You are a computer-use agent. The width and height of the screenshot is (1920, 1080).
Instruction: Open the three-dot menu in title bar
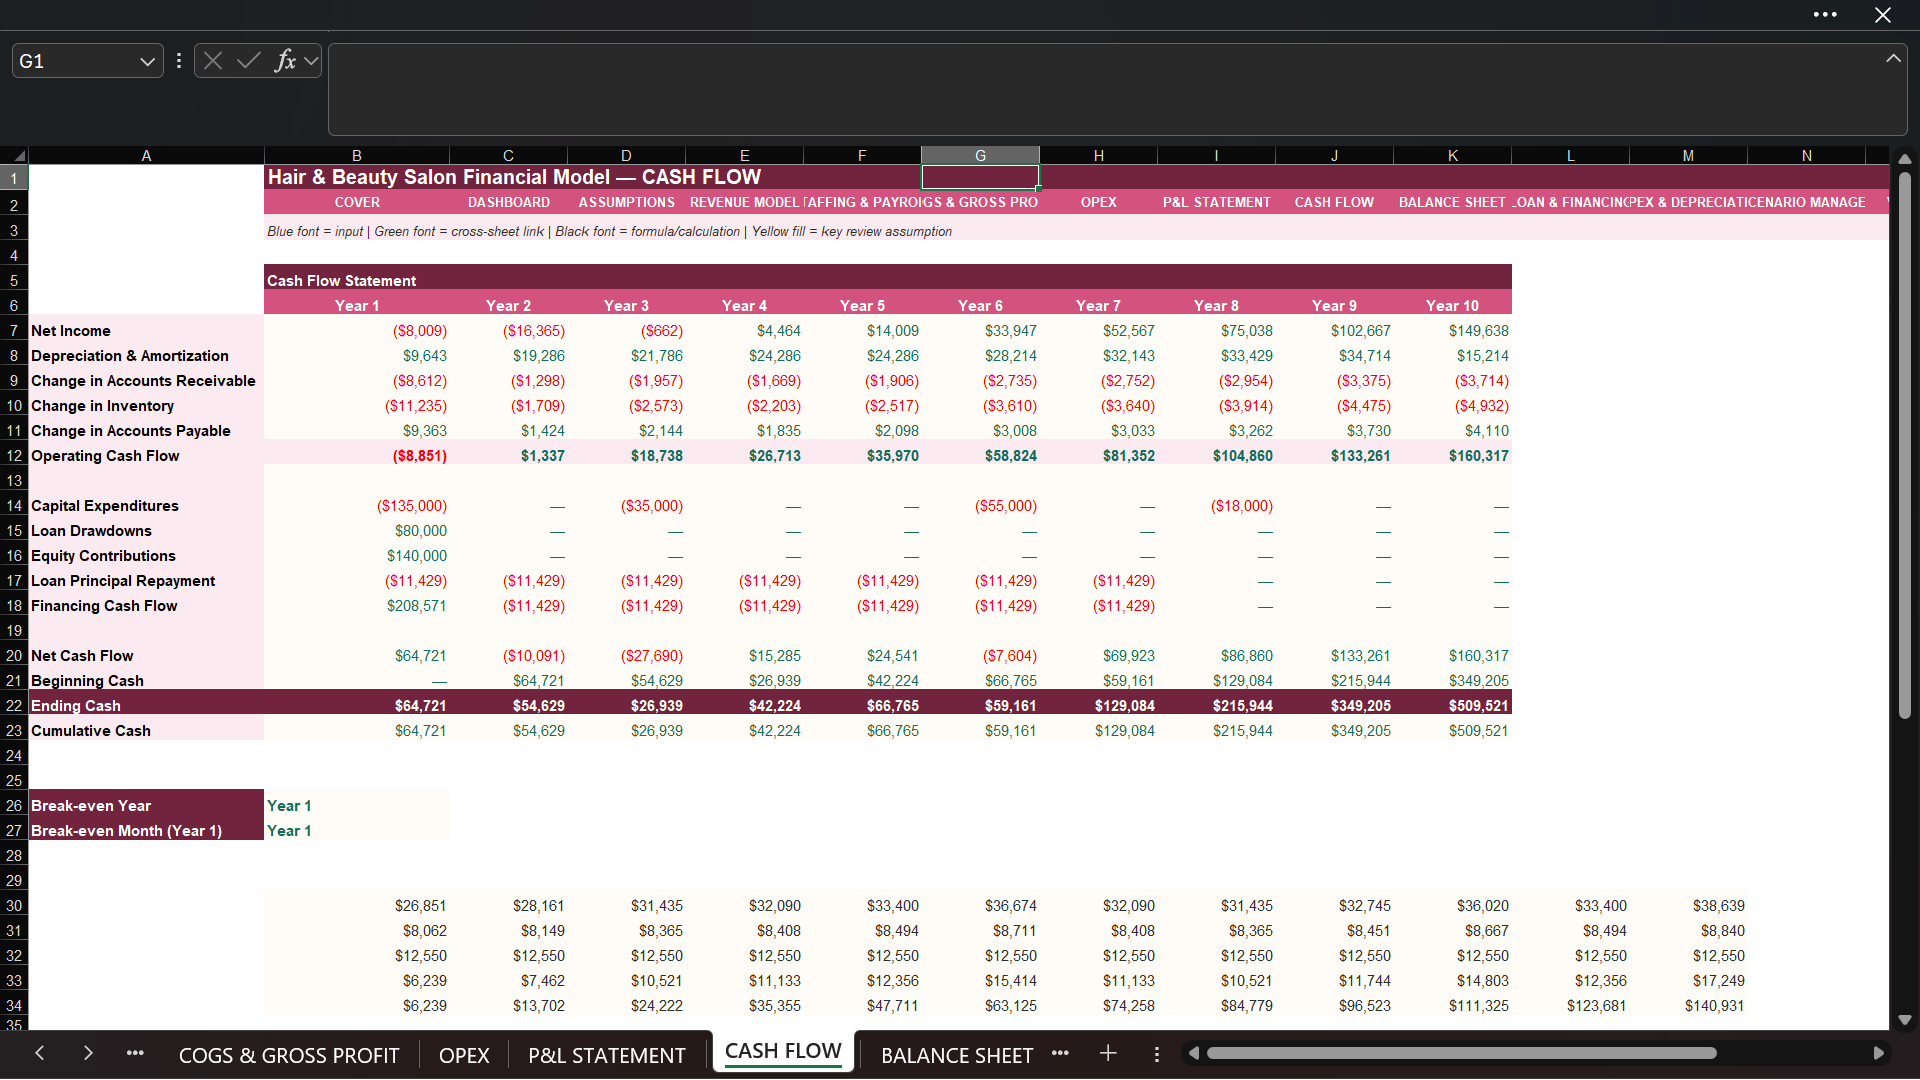click(x=1825, y=15)
